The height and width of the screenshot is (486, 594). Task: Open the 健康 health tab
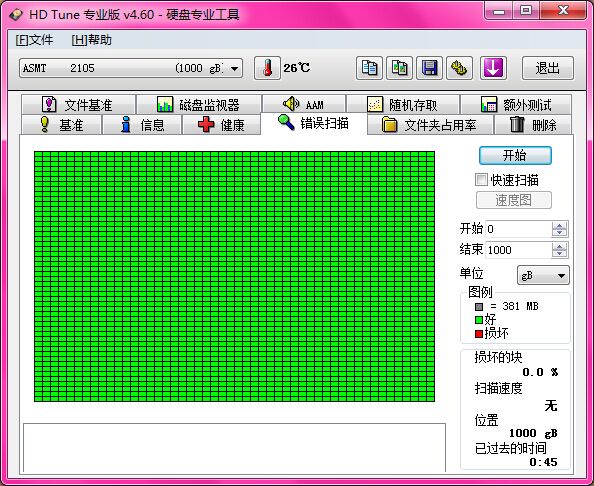pyautogui.click(x=222, y=125)
